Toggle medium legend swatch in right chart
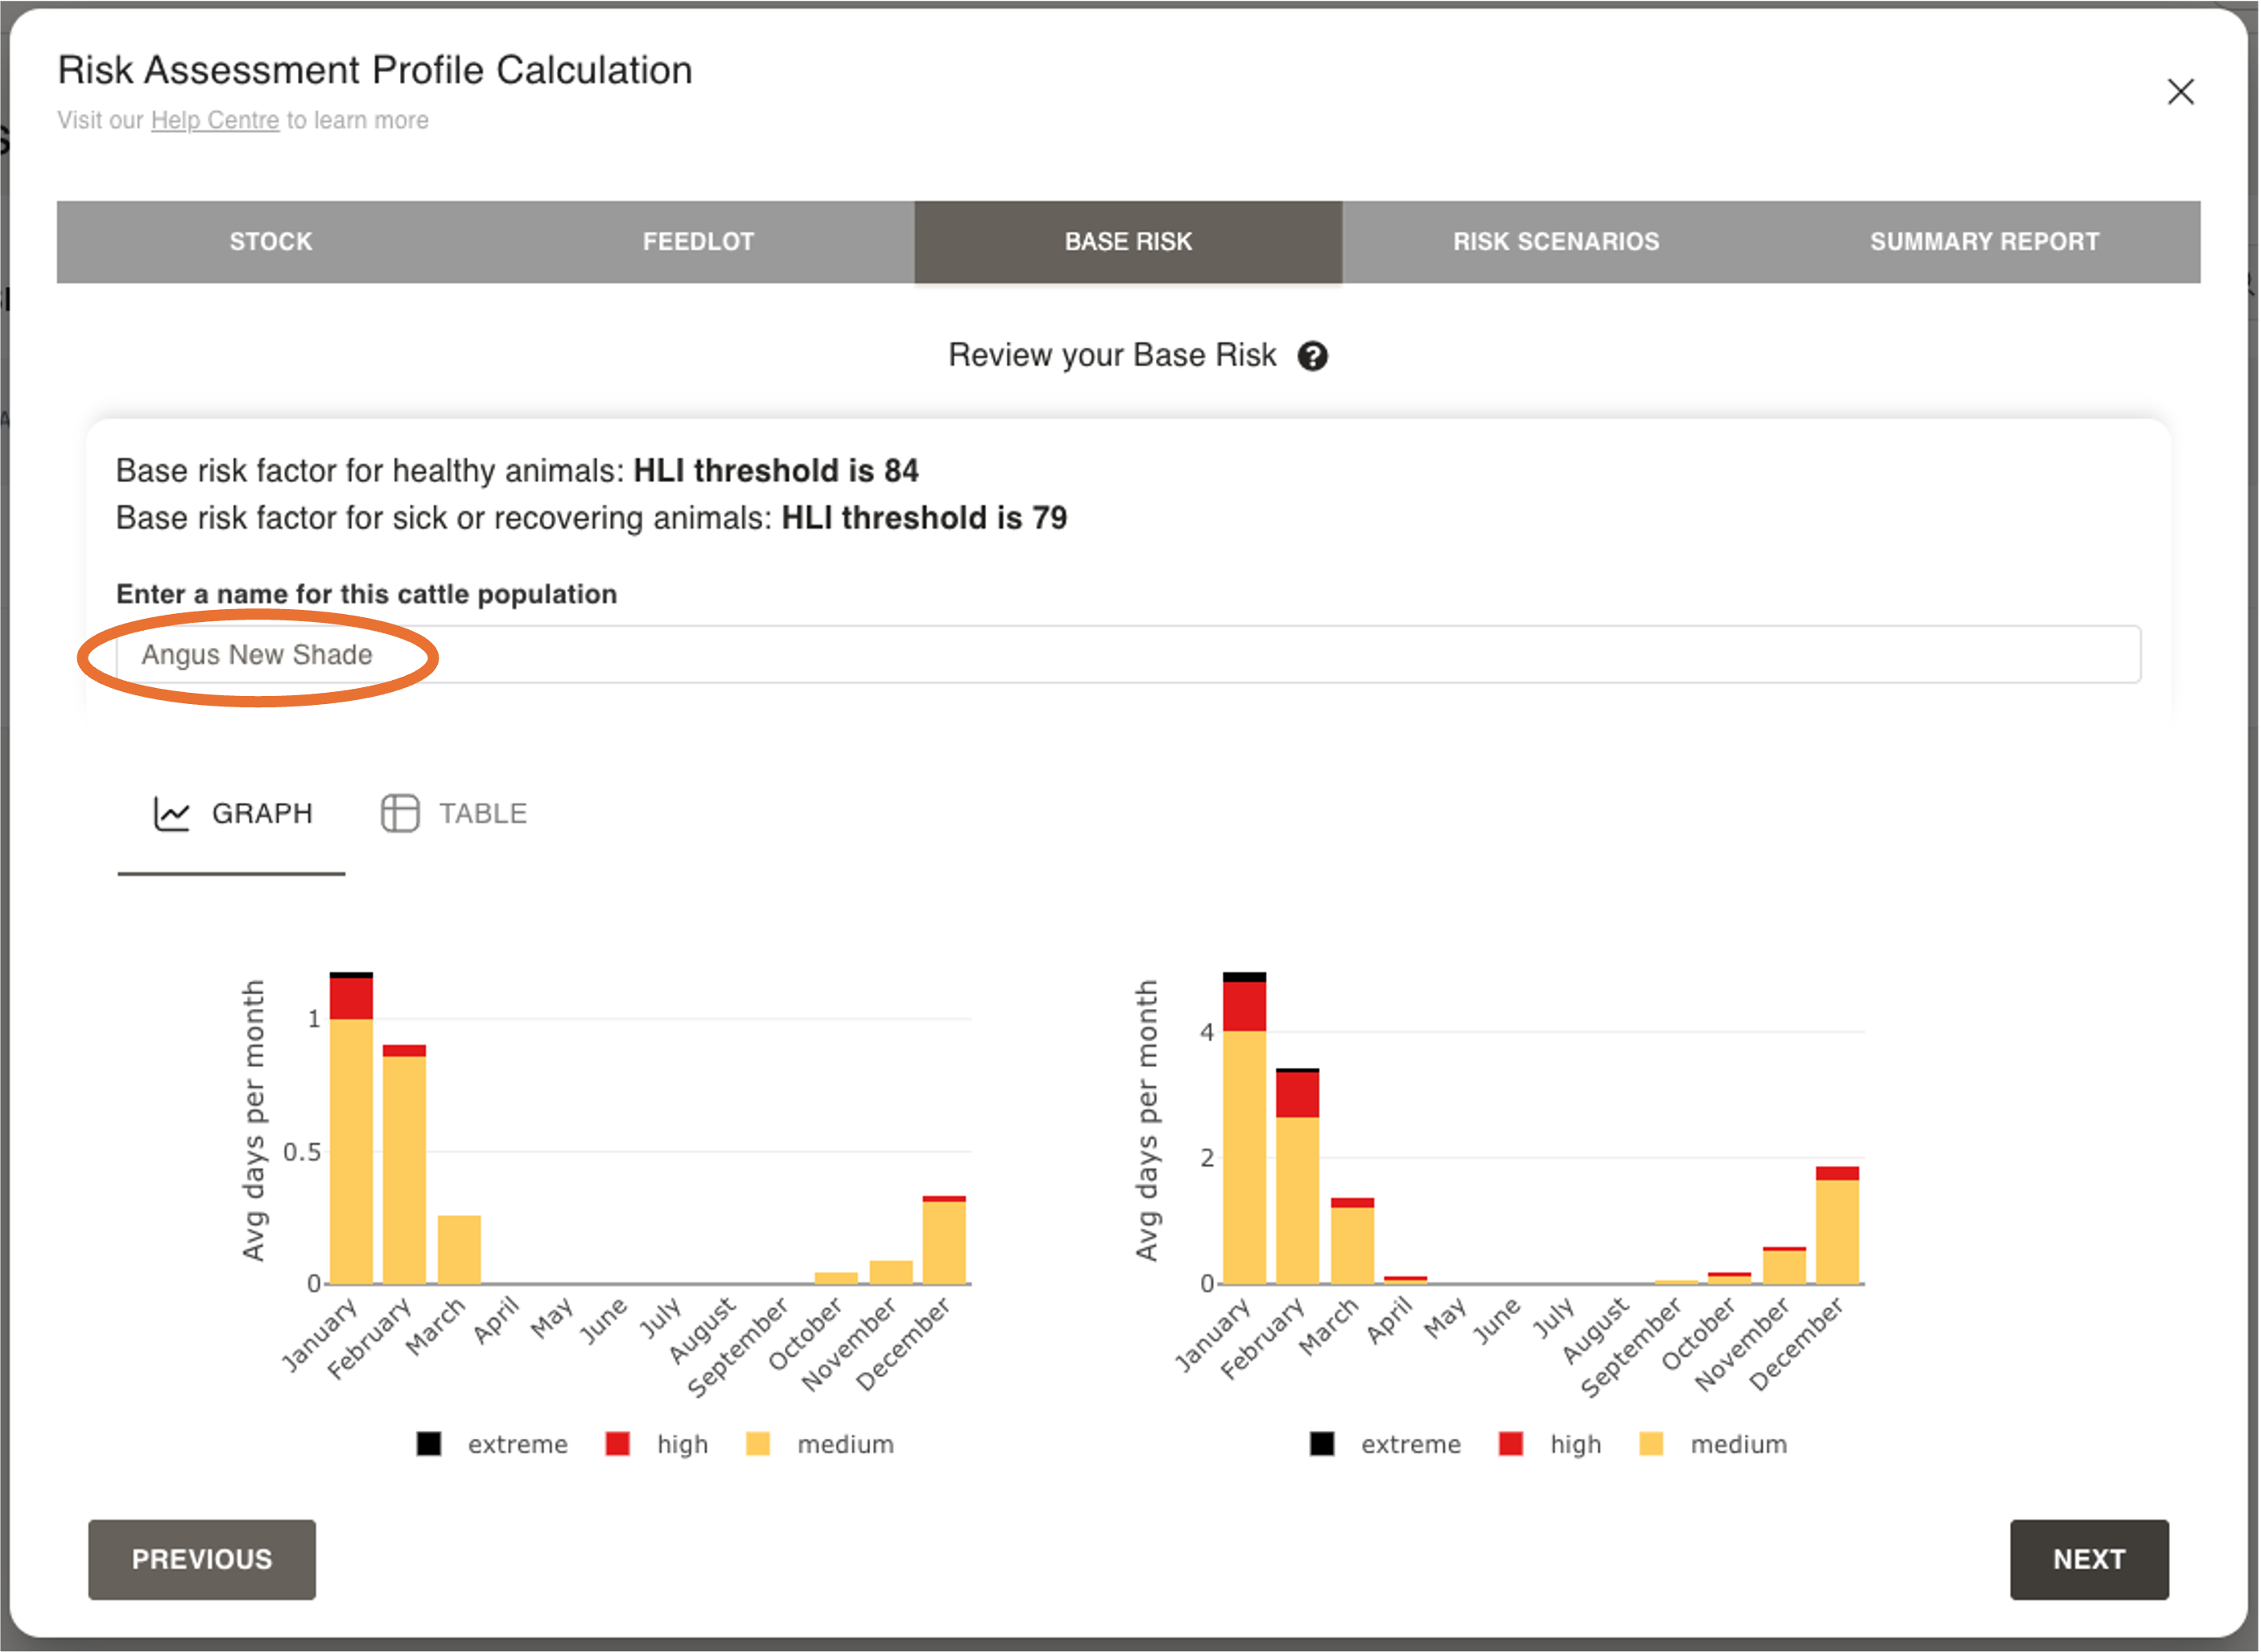The height and width of the screenshot is (1652, 2261). [1651, 1443]
